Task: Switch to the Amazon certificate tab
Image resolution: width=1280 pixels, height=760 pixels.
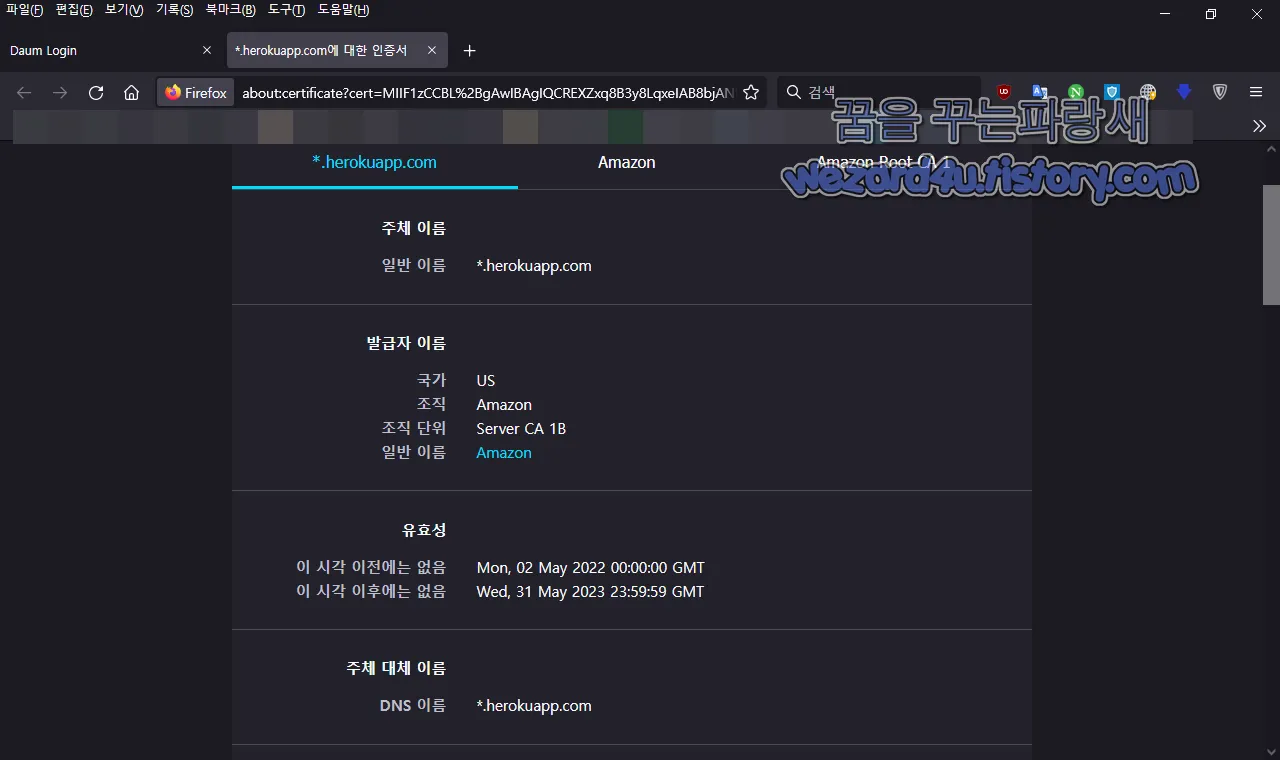Action: tap(627, 163)
